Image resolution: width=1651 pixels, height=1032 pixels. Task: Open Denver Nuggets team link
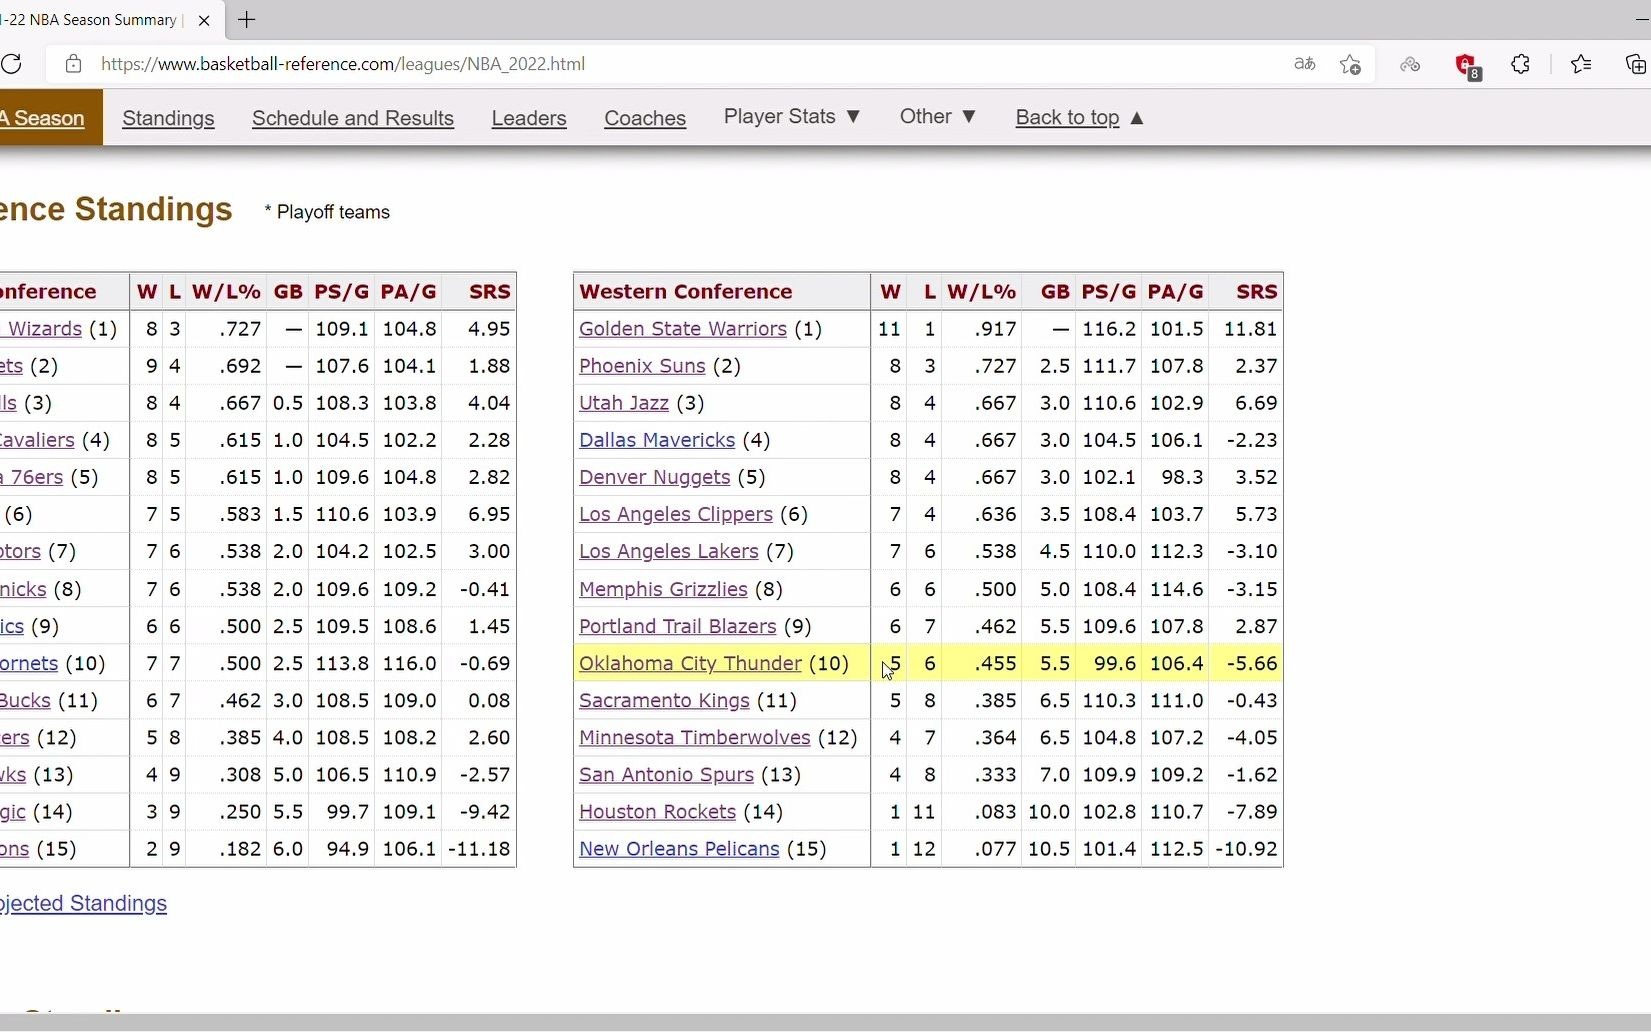(x=654, y=477)
